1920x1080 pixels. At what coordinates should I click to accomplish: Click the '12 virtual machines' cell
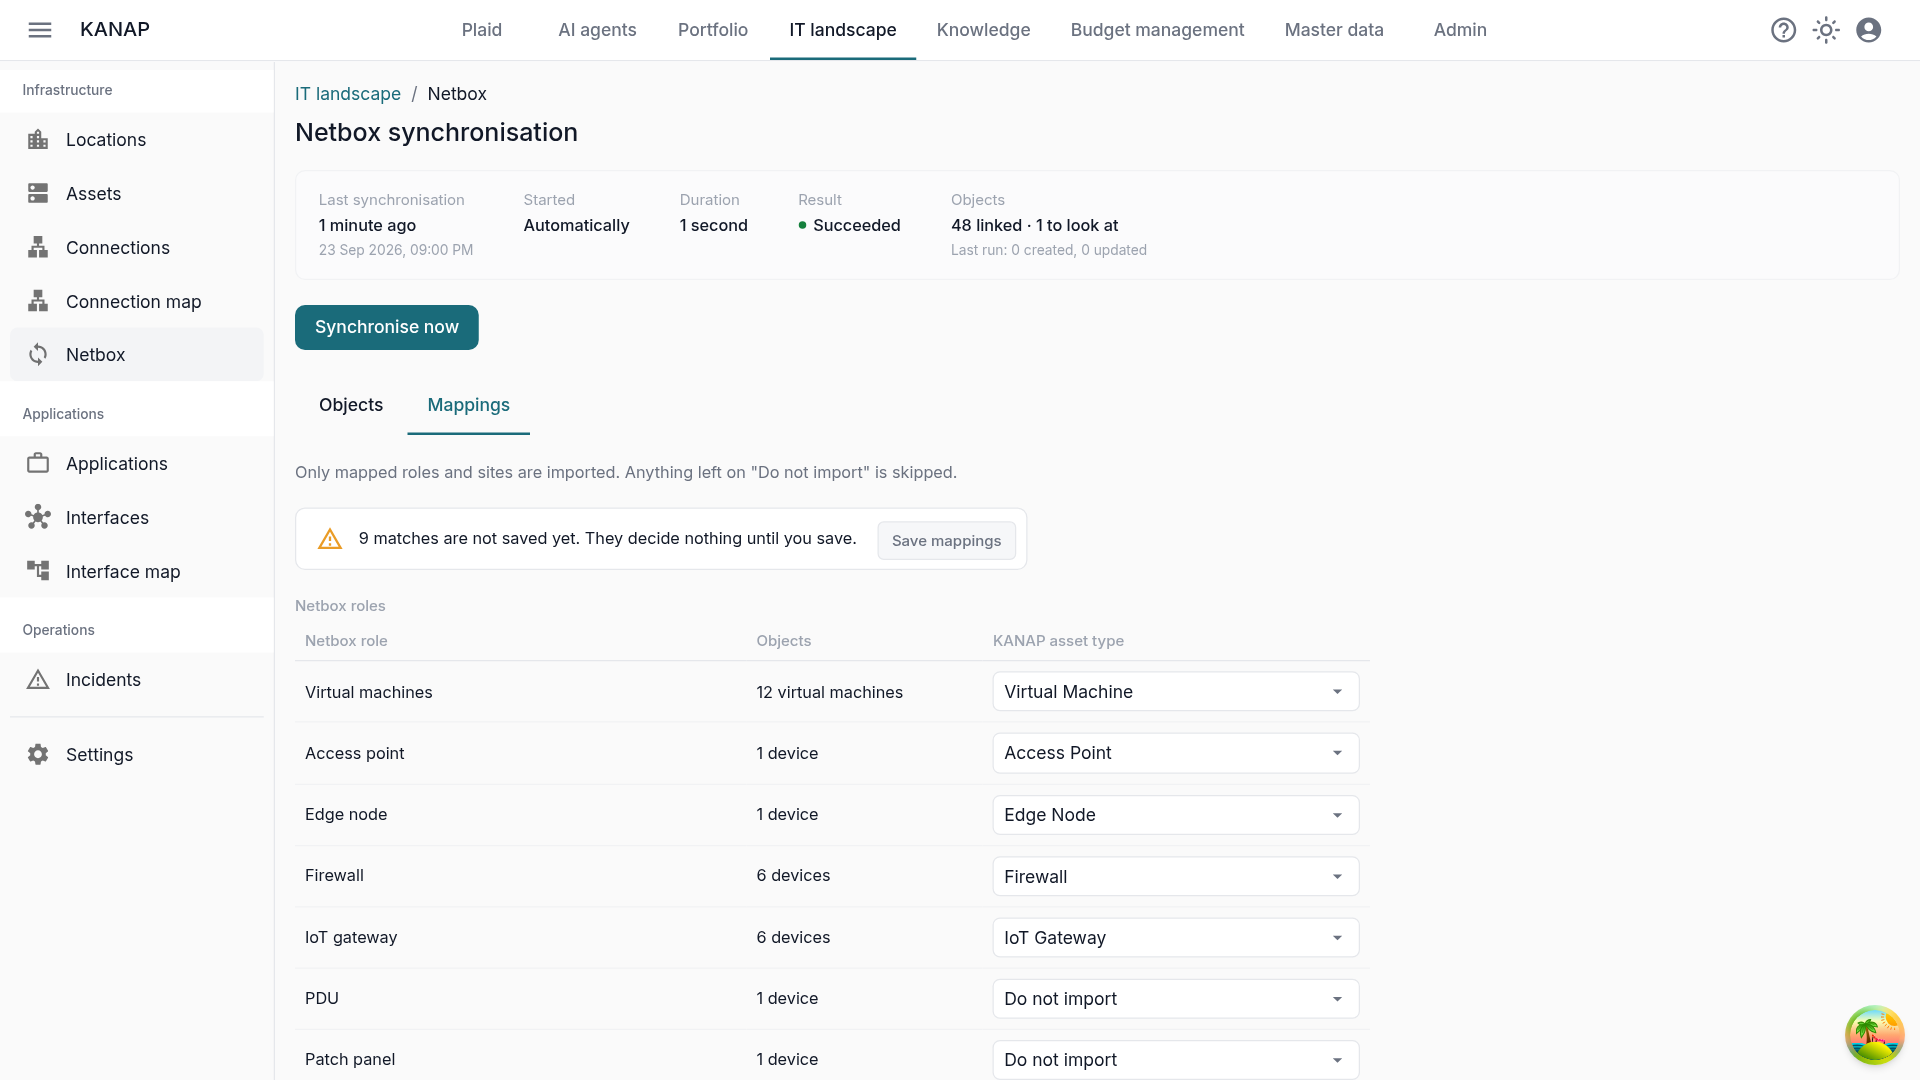coord(829,693)
